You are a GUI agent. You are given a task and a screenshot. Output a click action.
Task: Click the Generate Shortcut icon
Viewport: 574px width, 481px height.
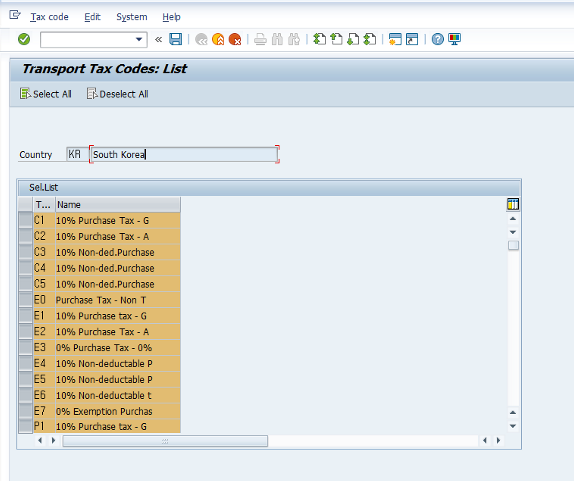click(x=412, y=39)
